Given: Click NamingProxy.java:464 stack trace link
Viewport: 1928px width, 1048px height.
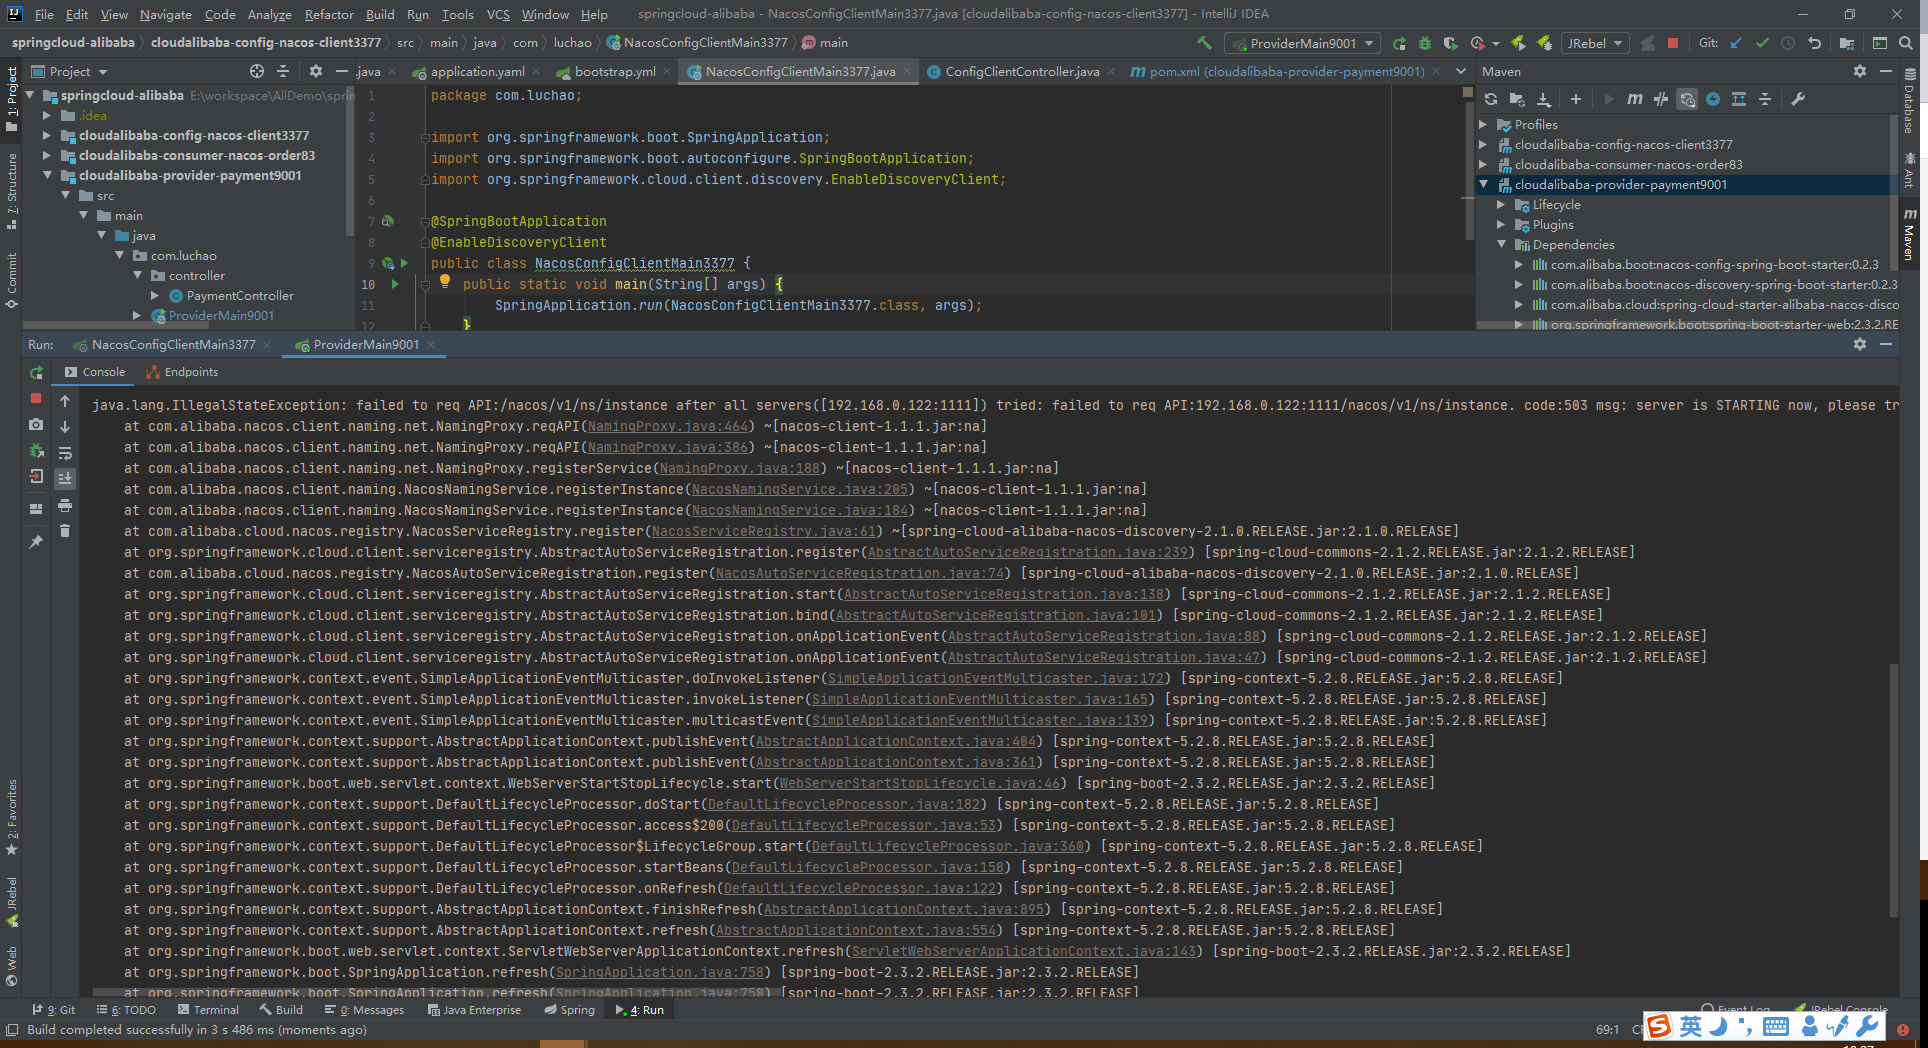Looking at the screenshot, I should [x=667, y=427].
